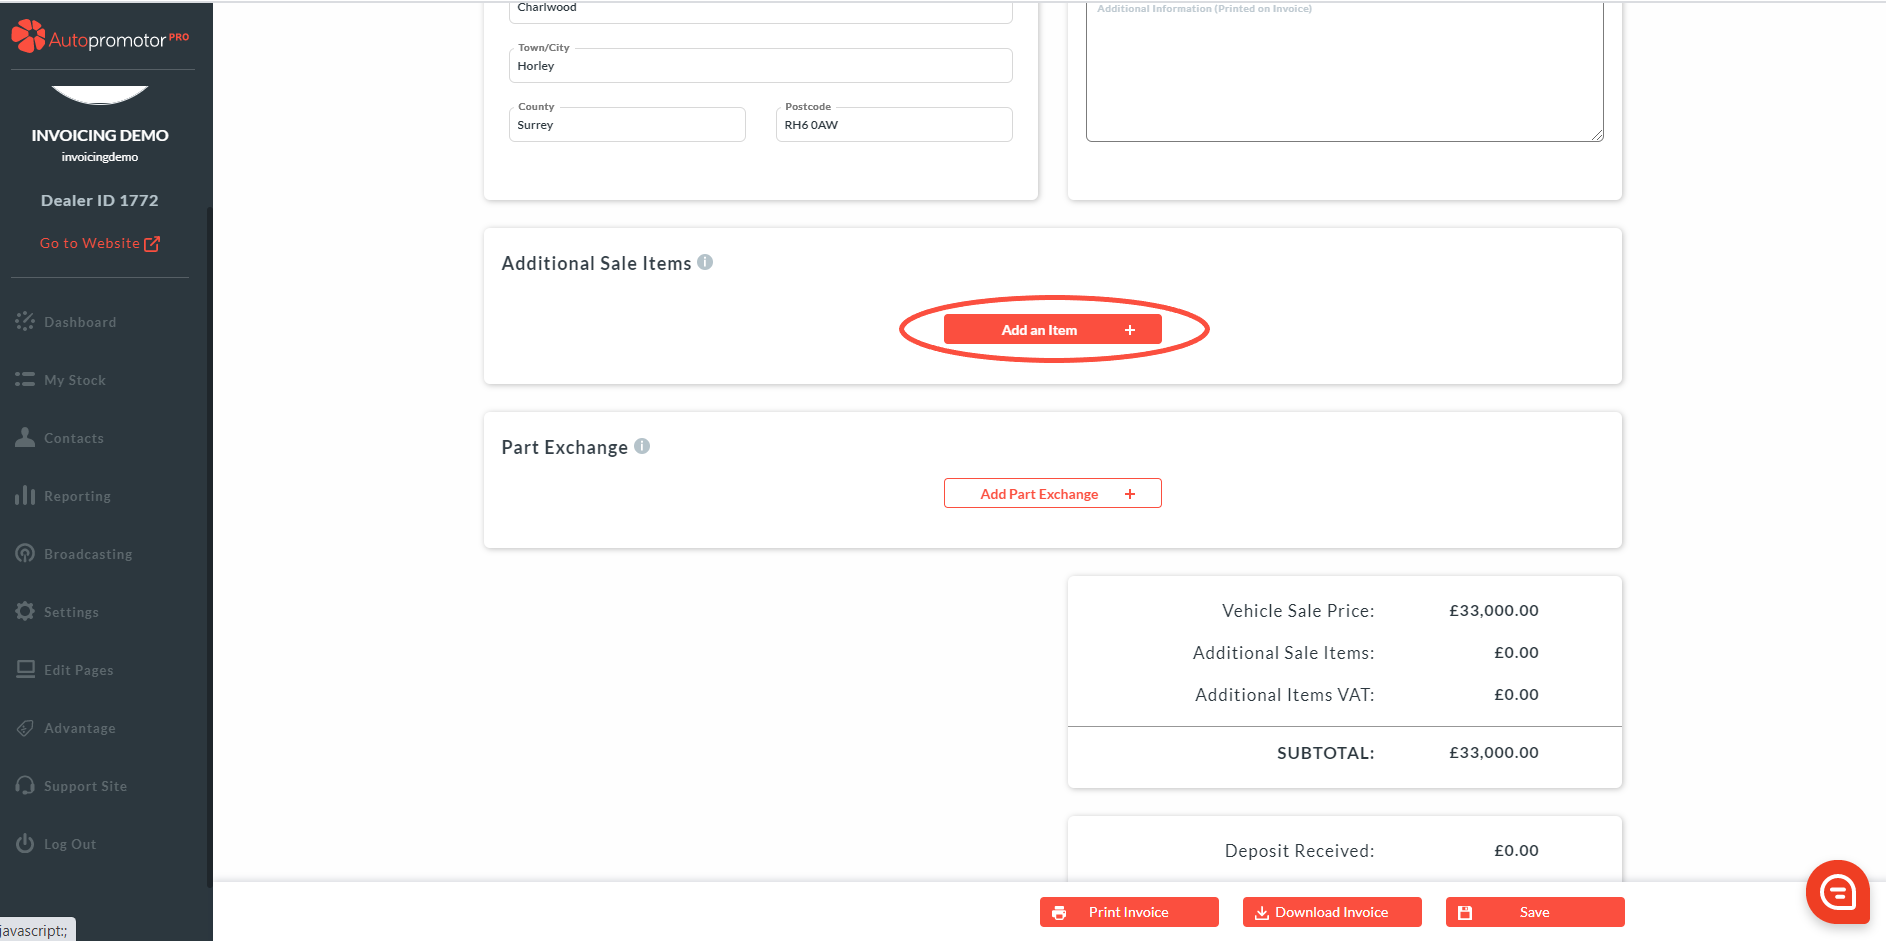This screenshot has width=1886, height=941.
Task: Save the invoice
Action: (1534, 912)
